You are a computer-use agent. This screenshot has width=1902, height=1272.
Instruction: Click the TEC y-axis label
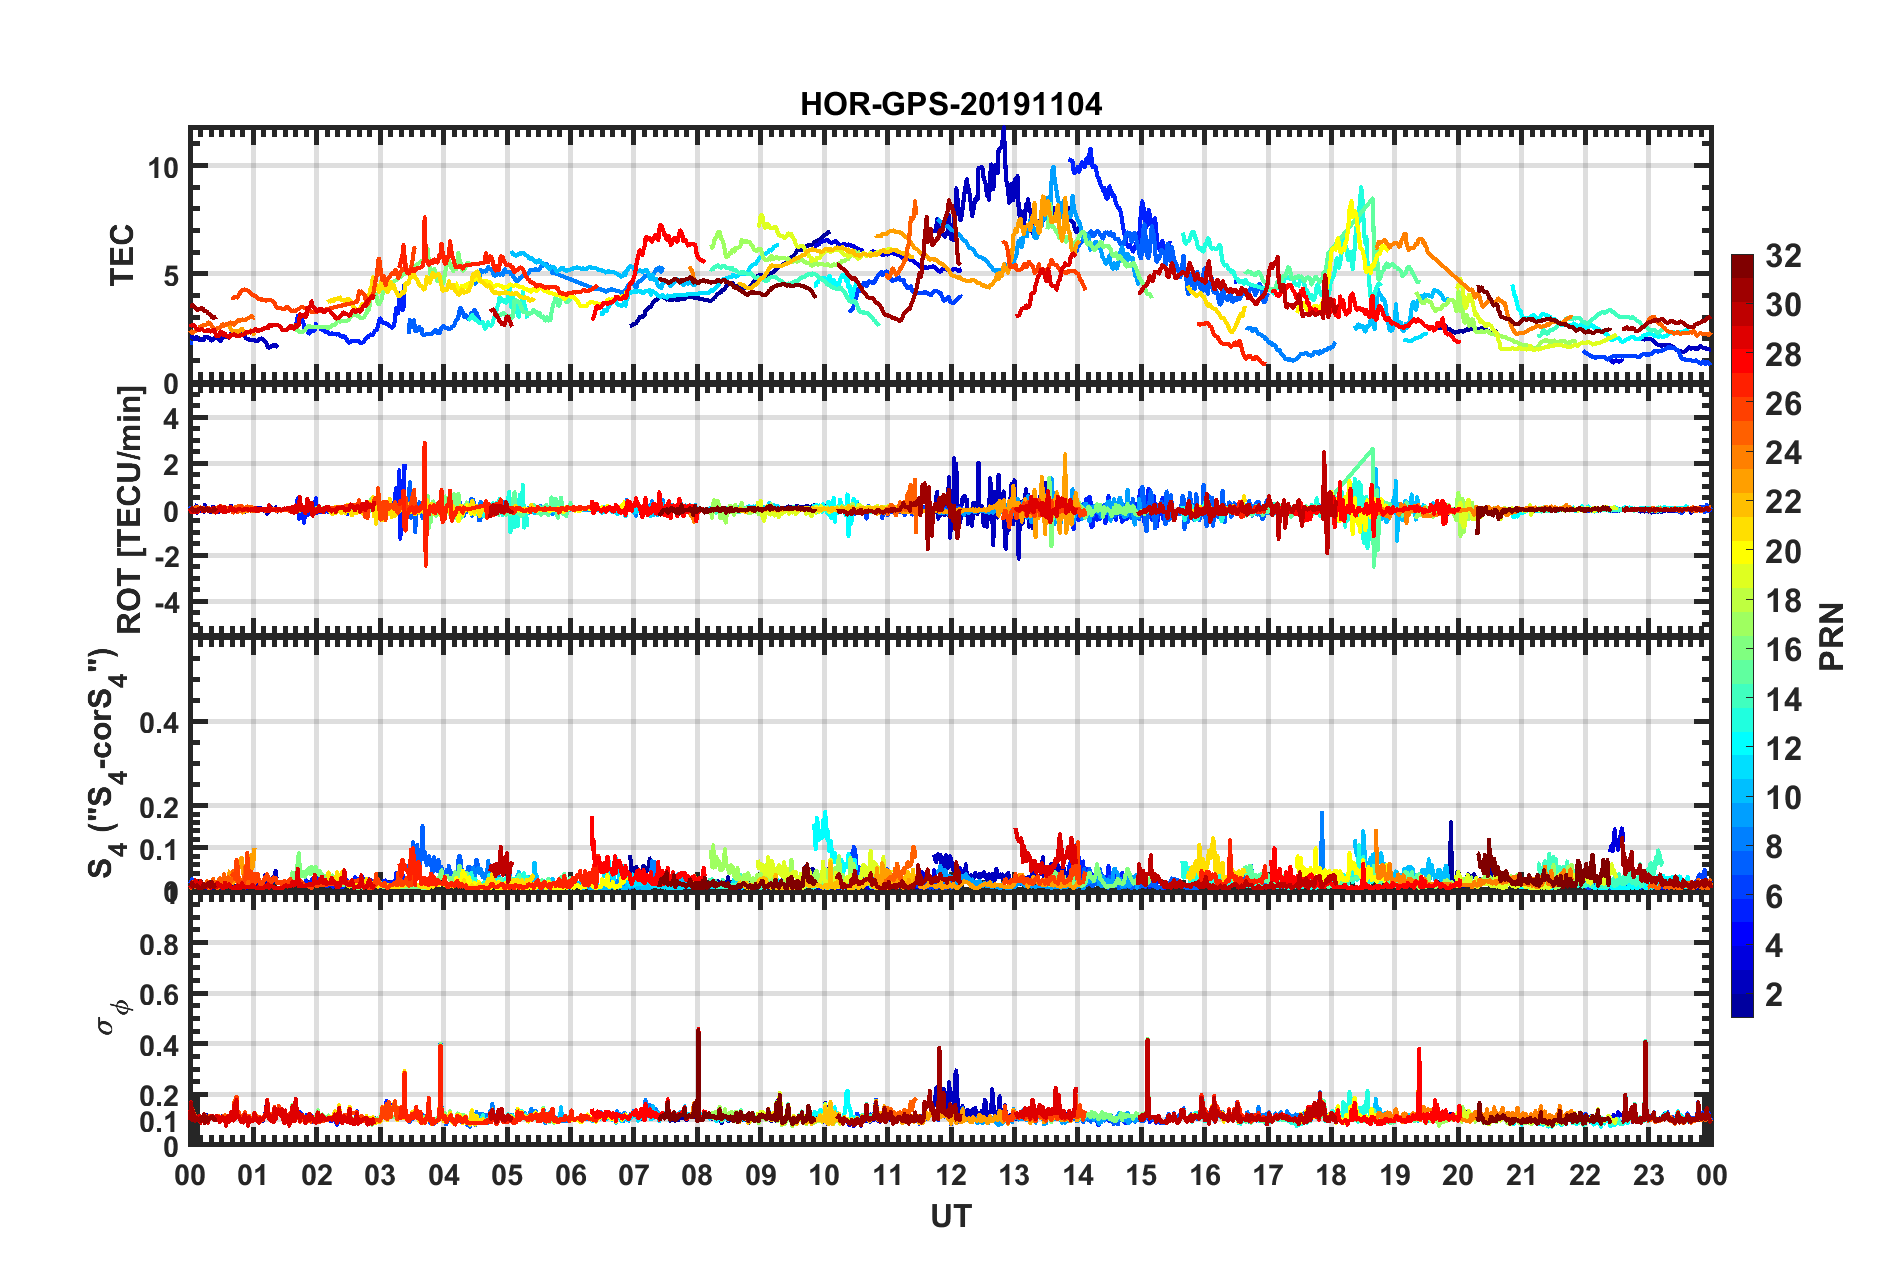pyautogui.click(x=121, y=255)
